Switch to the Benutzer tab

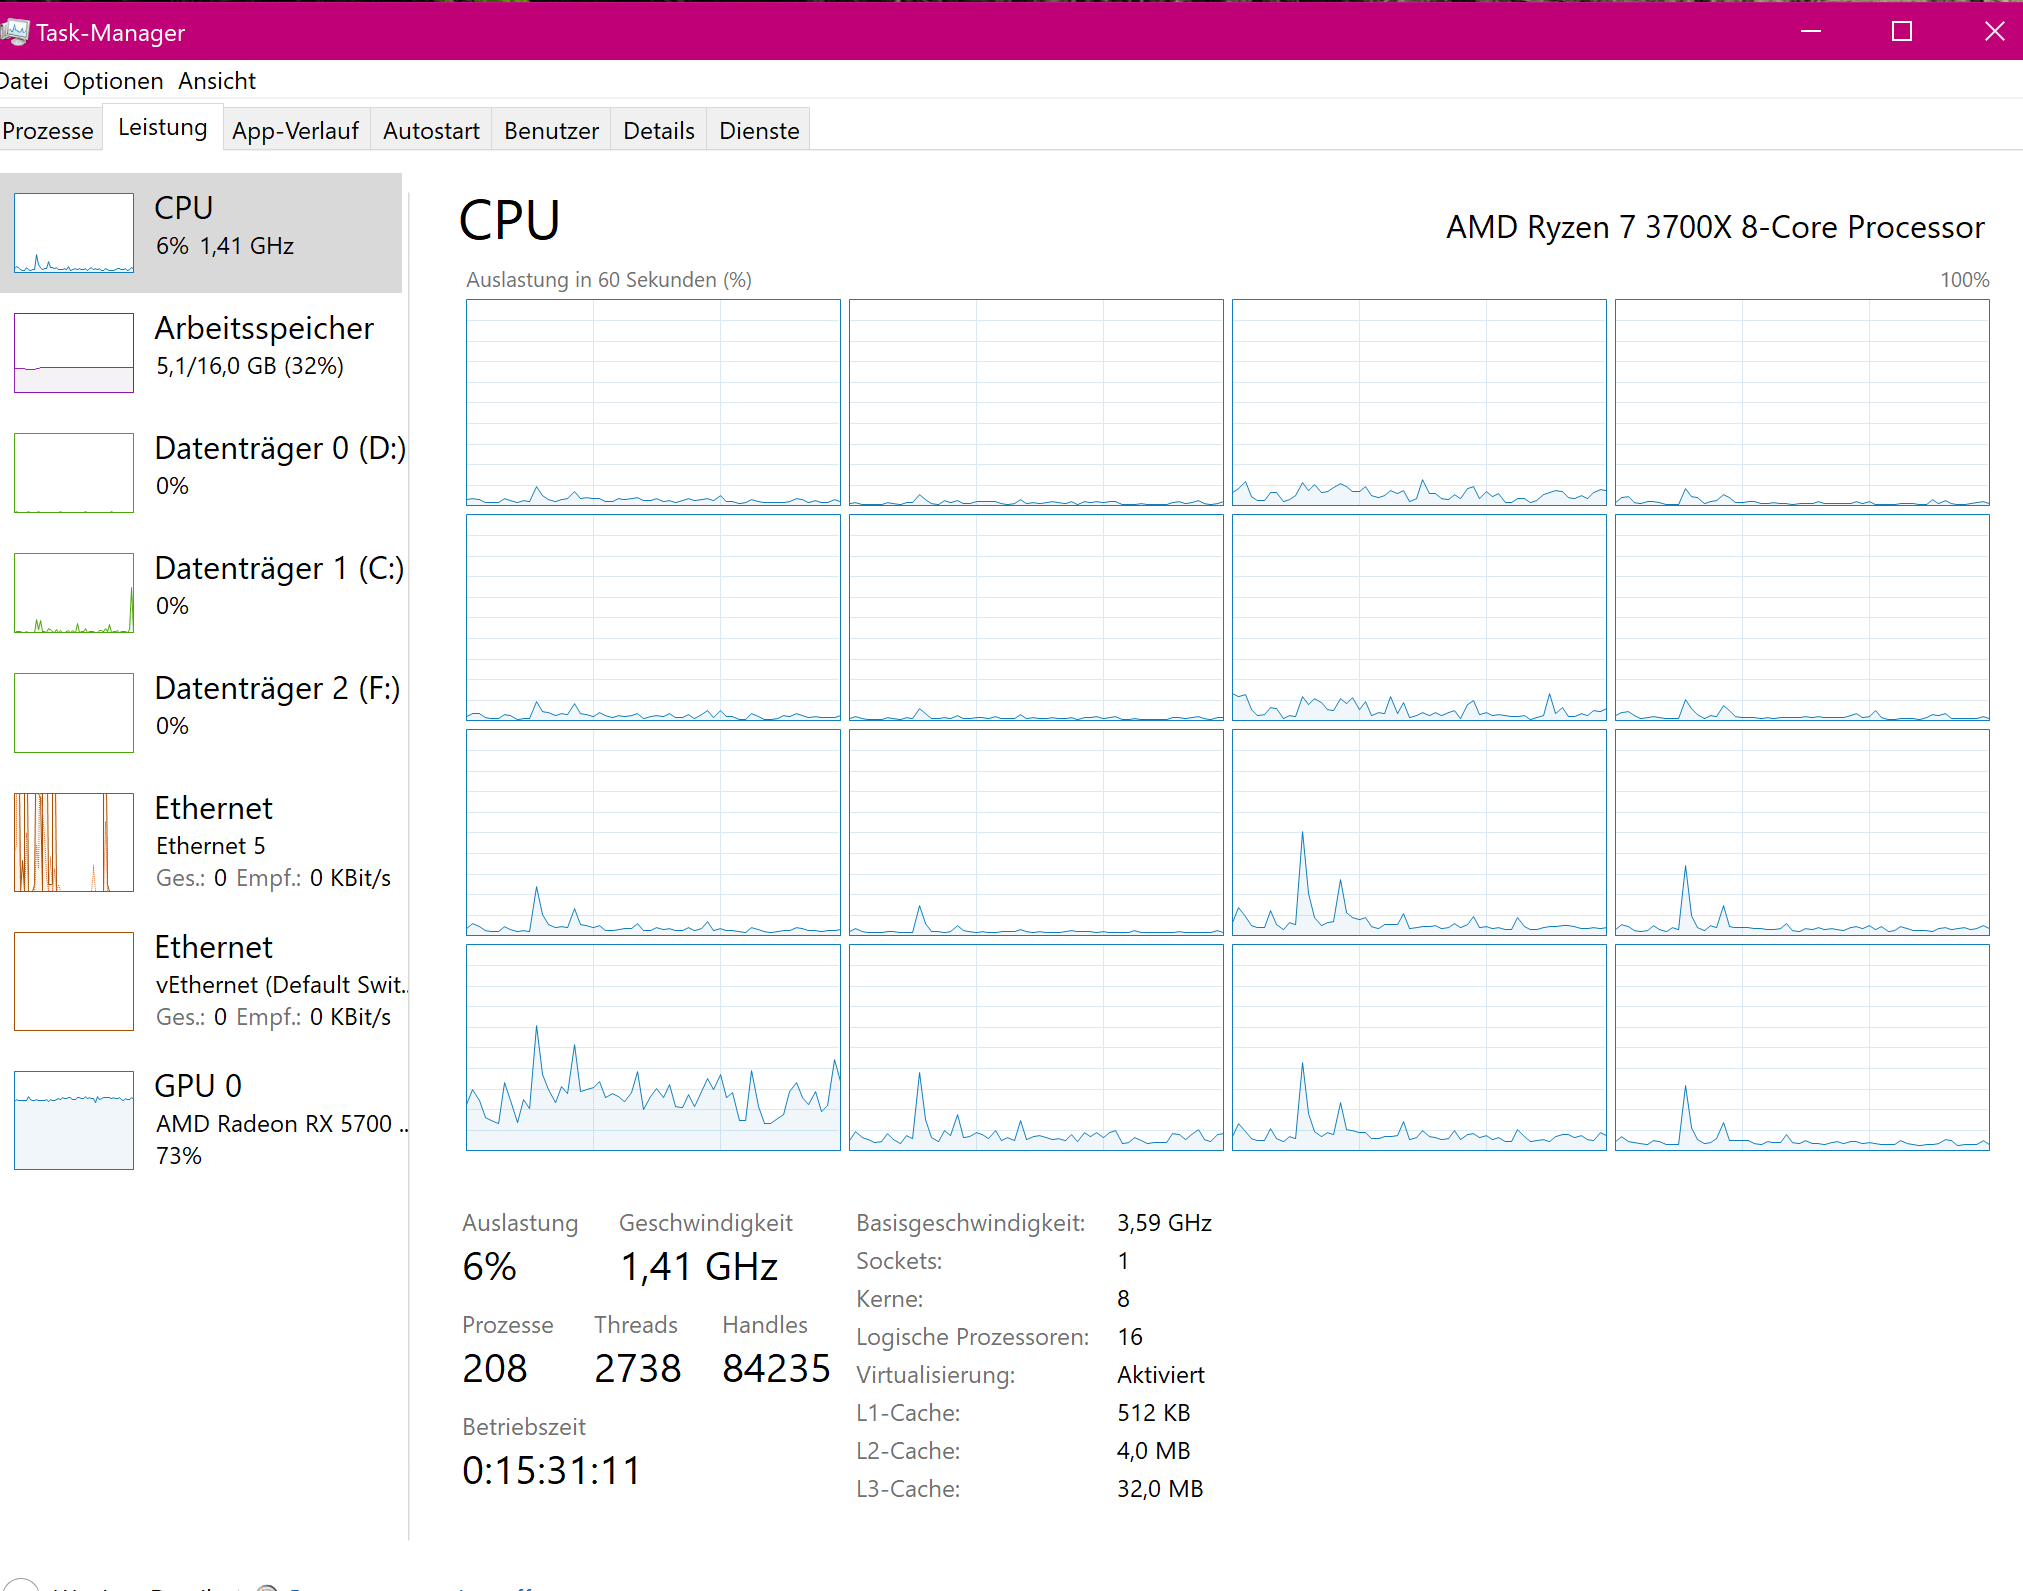[551, 129]
